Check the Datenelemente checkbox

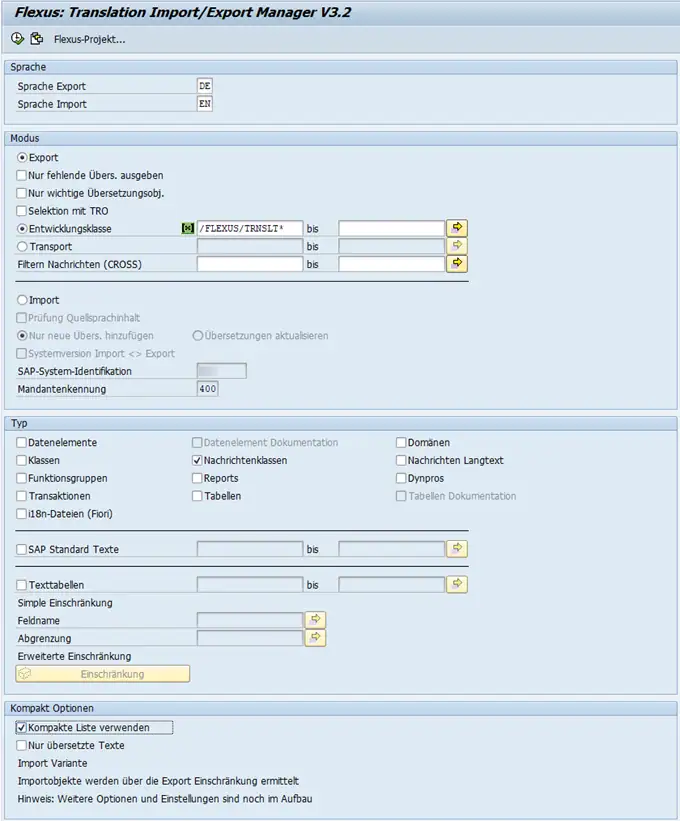pos(21,442)
